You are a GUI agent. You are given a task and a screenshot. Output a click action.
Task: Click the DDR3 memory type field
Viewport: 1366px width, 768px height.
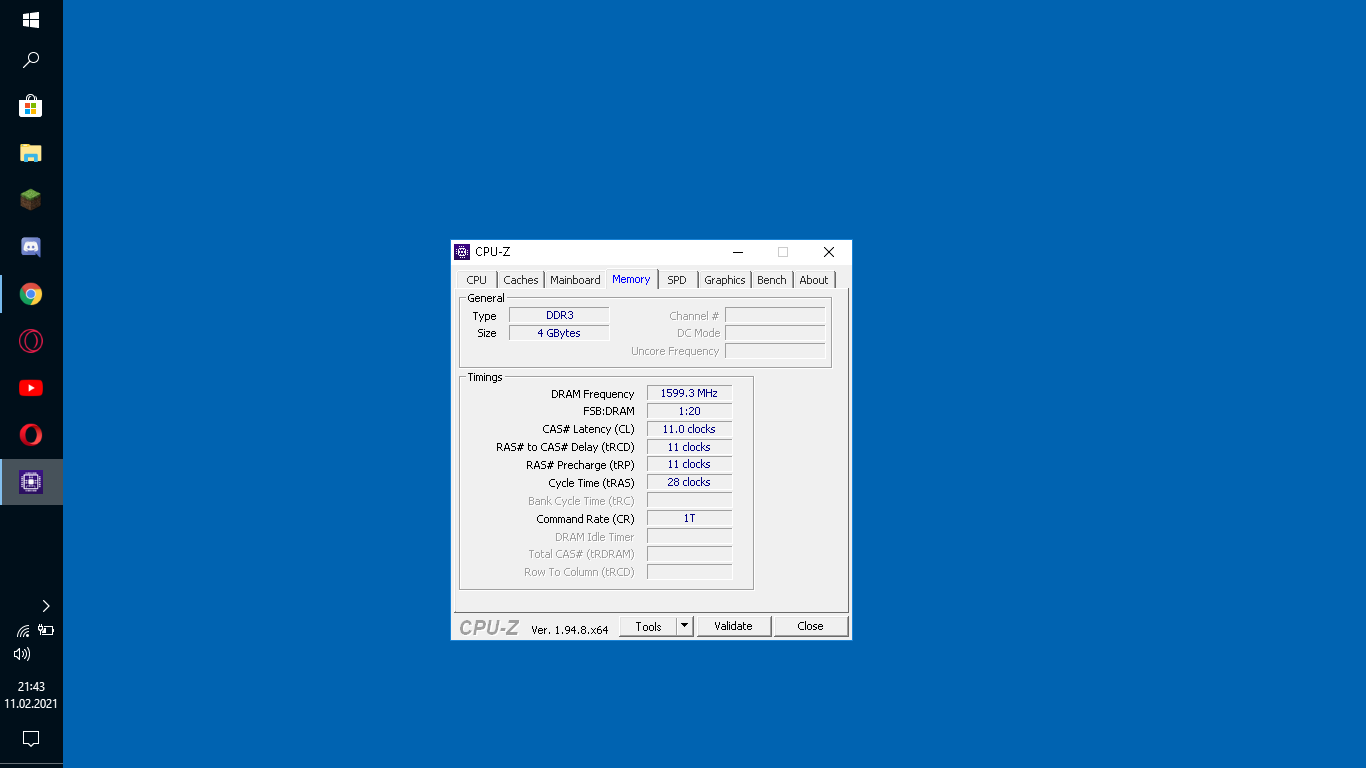click(x=559, y=315)
